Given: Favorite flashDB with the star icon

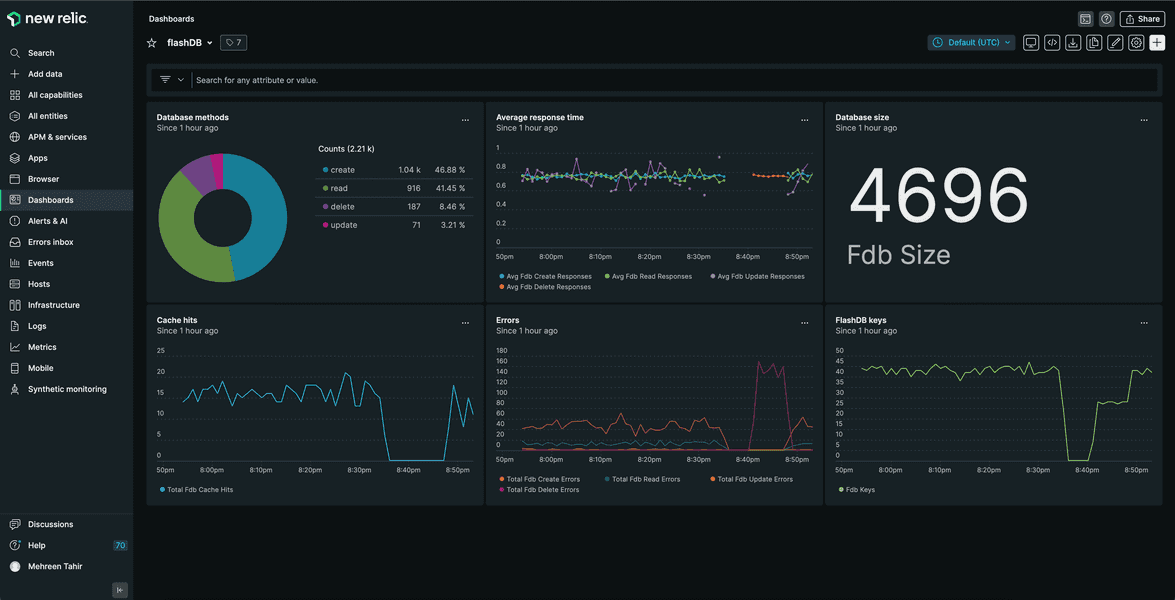Looking at the screenshot, I should [152, 43].
